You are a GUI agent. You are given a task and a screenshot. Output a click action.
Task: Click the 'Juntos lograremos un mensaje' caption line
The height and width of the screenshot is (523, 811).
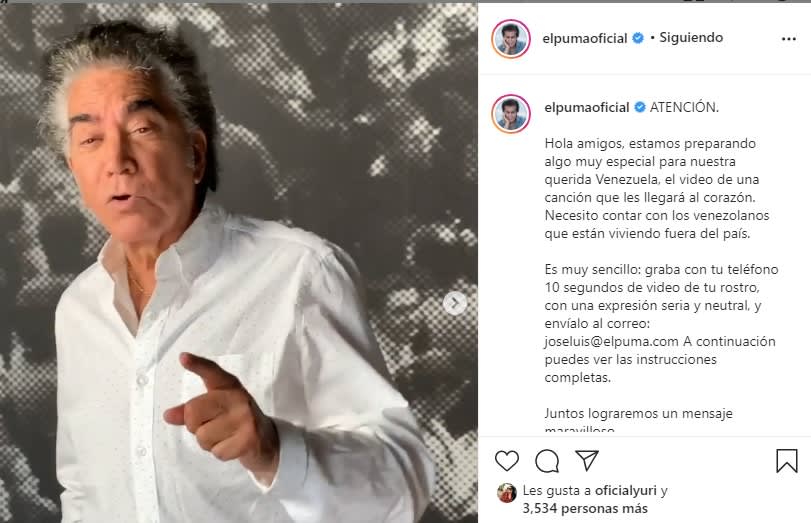coord(638,413)
